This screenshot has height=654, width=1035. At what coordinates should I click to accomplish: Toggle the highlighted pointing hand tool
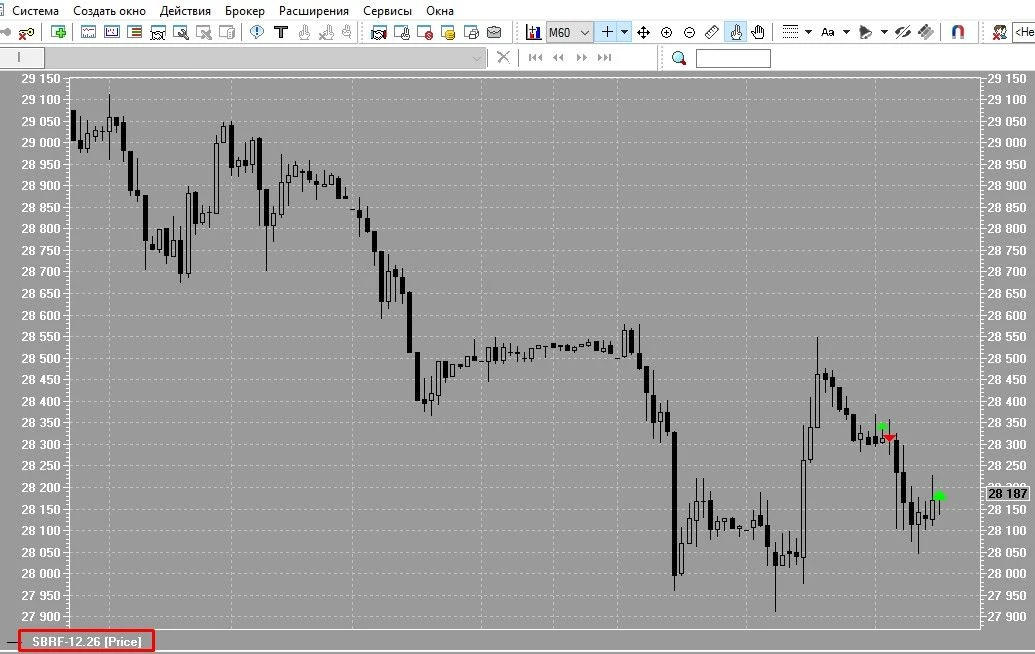coord(735,32)
